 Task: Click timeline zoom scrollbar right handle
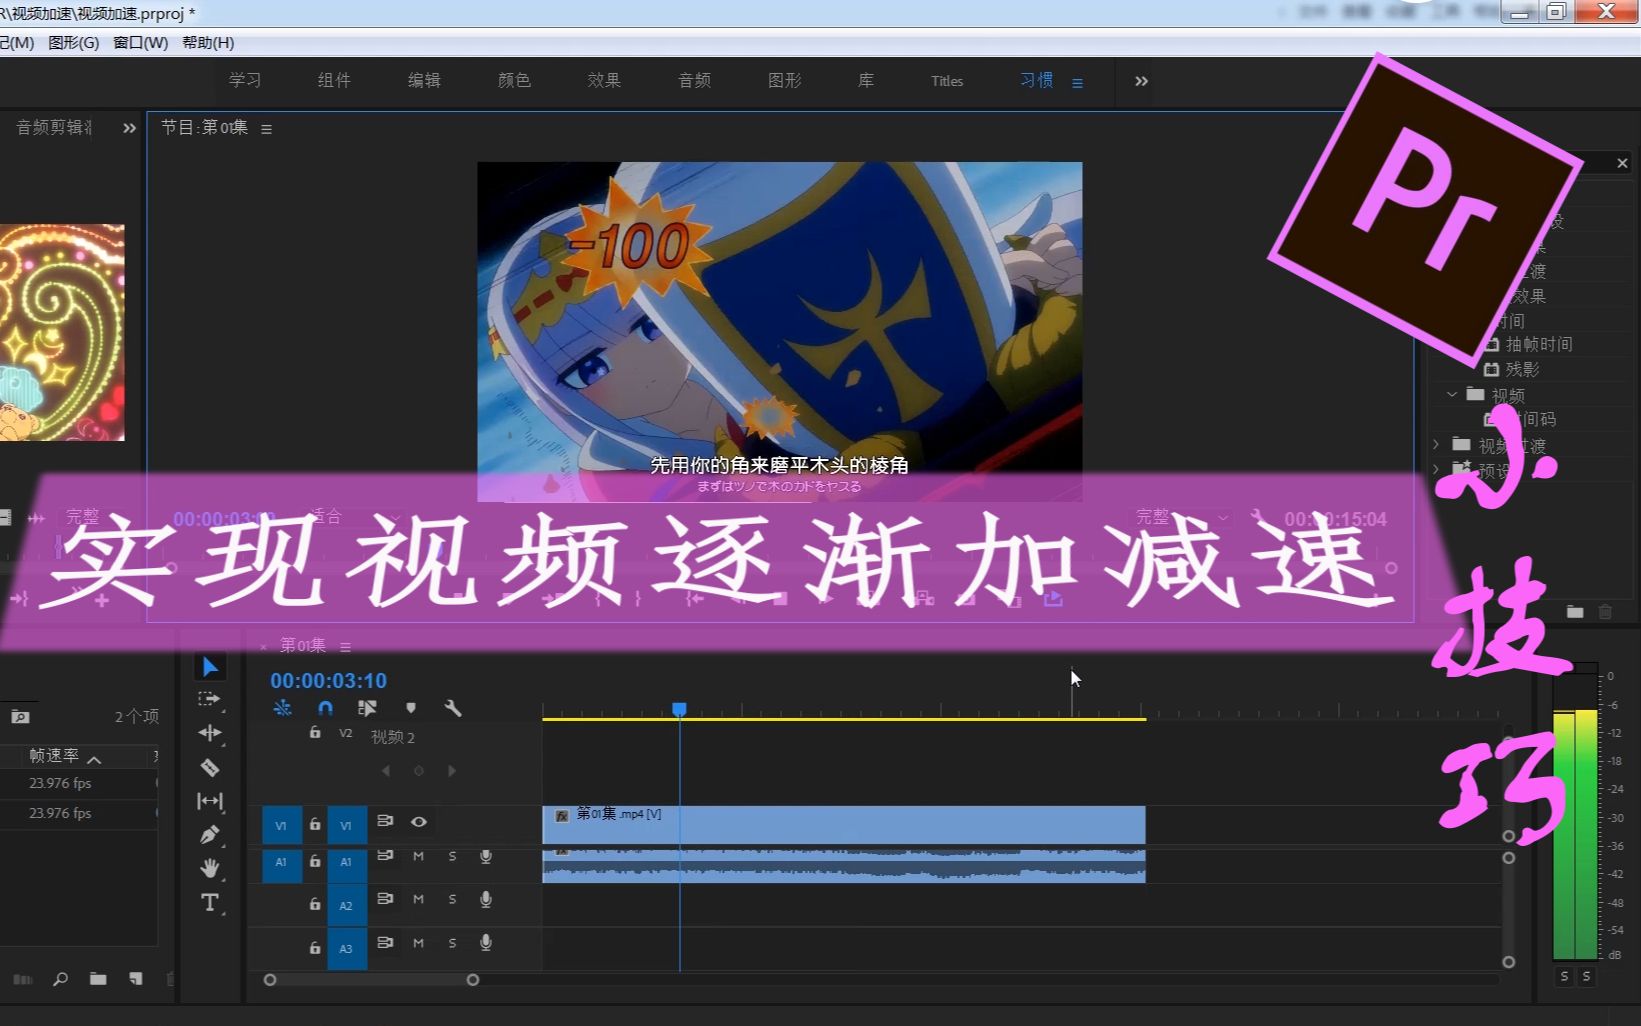click(x=473, y=980)
